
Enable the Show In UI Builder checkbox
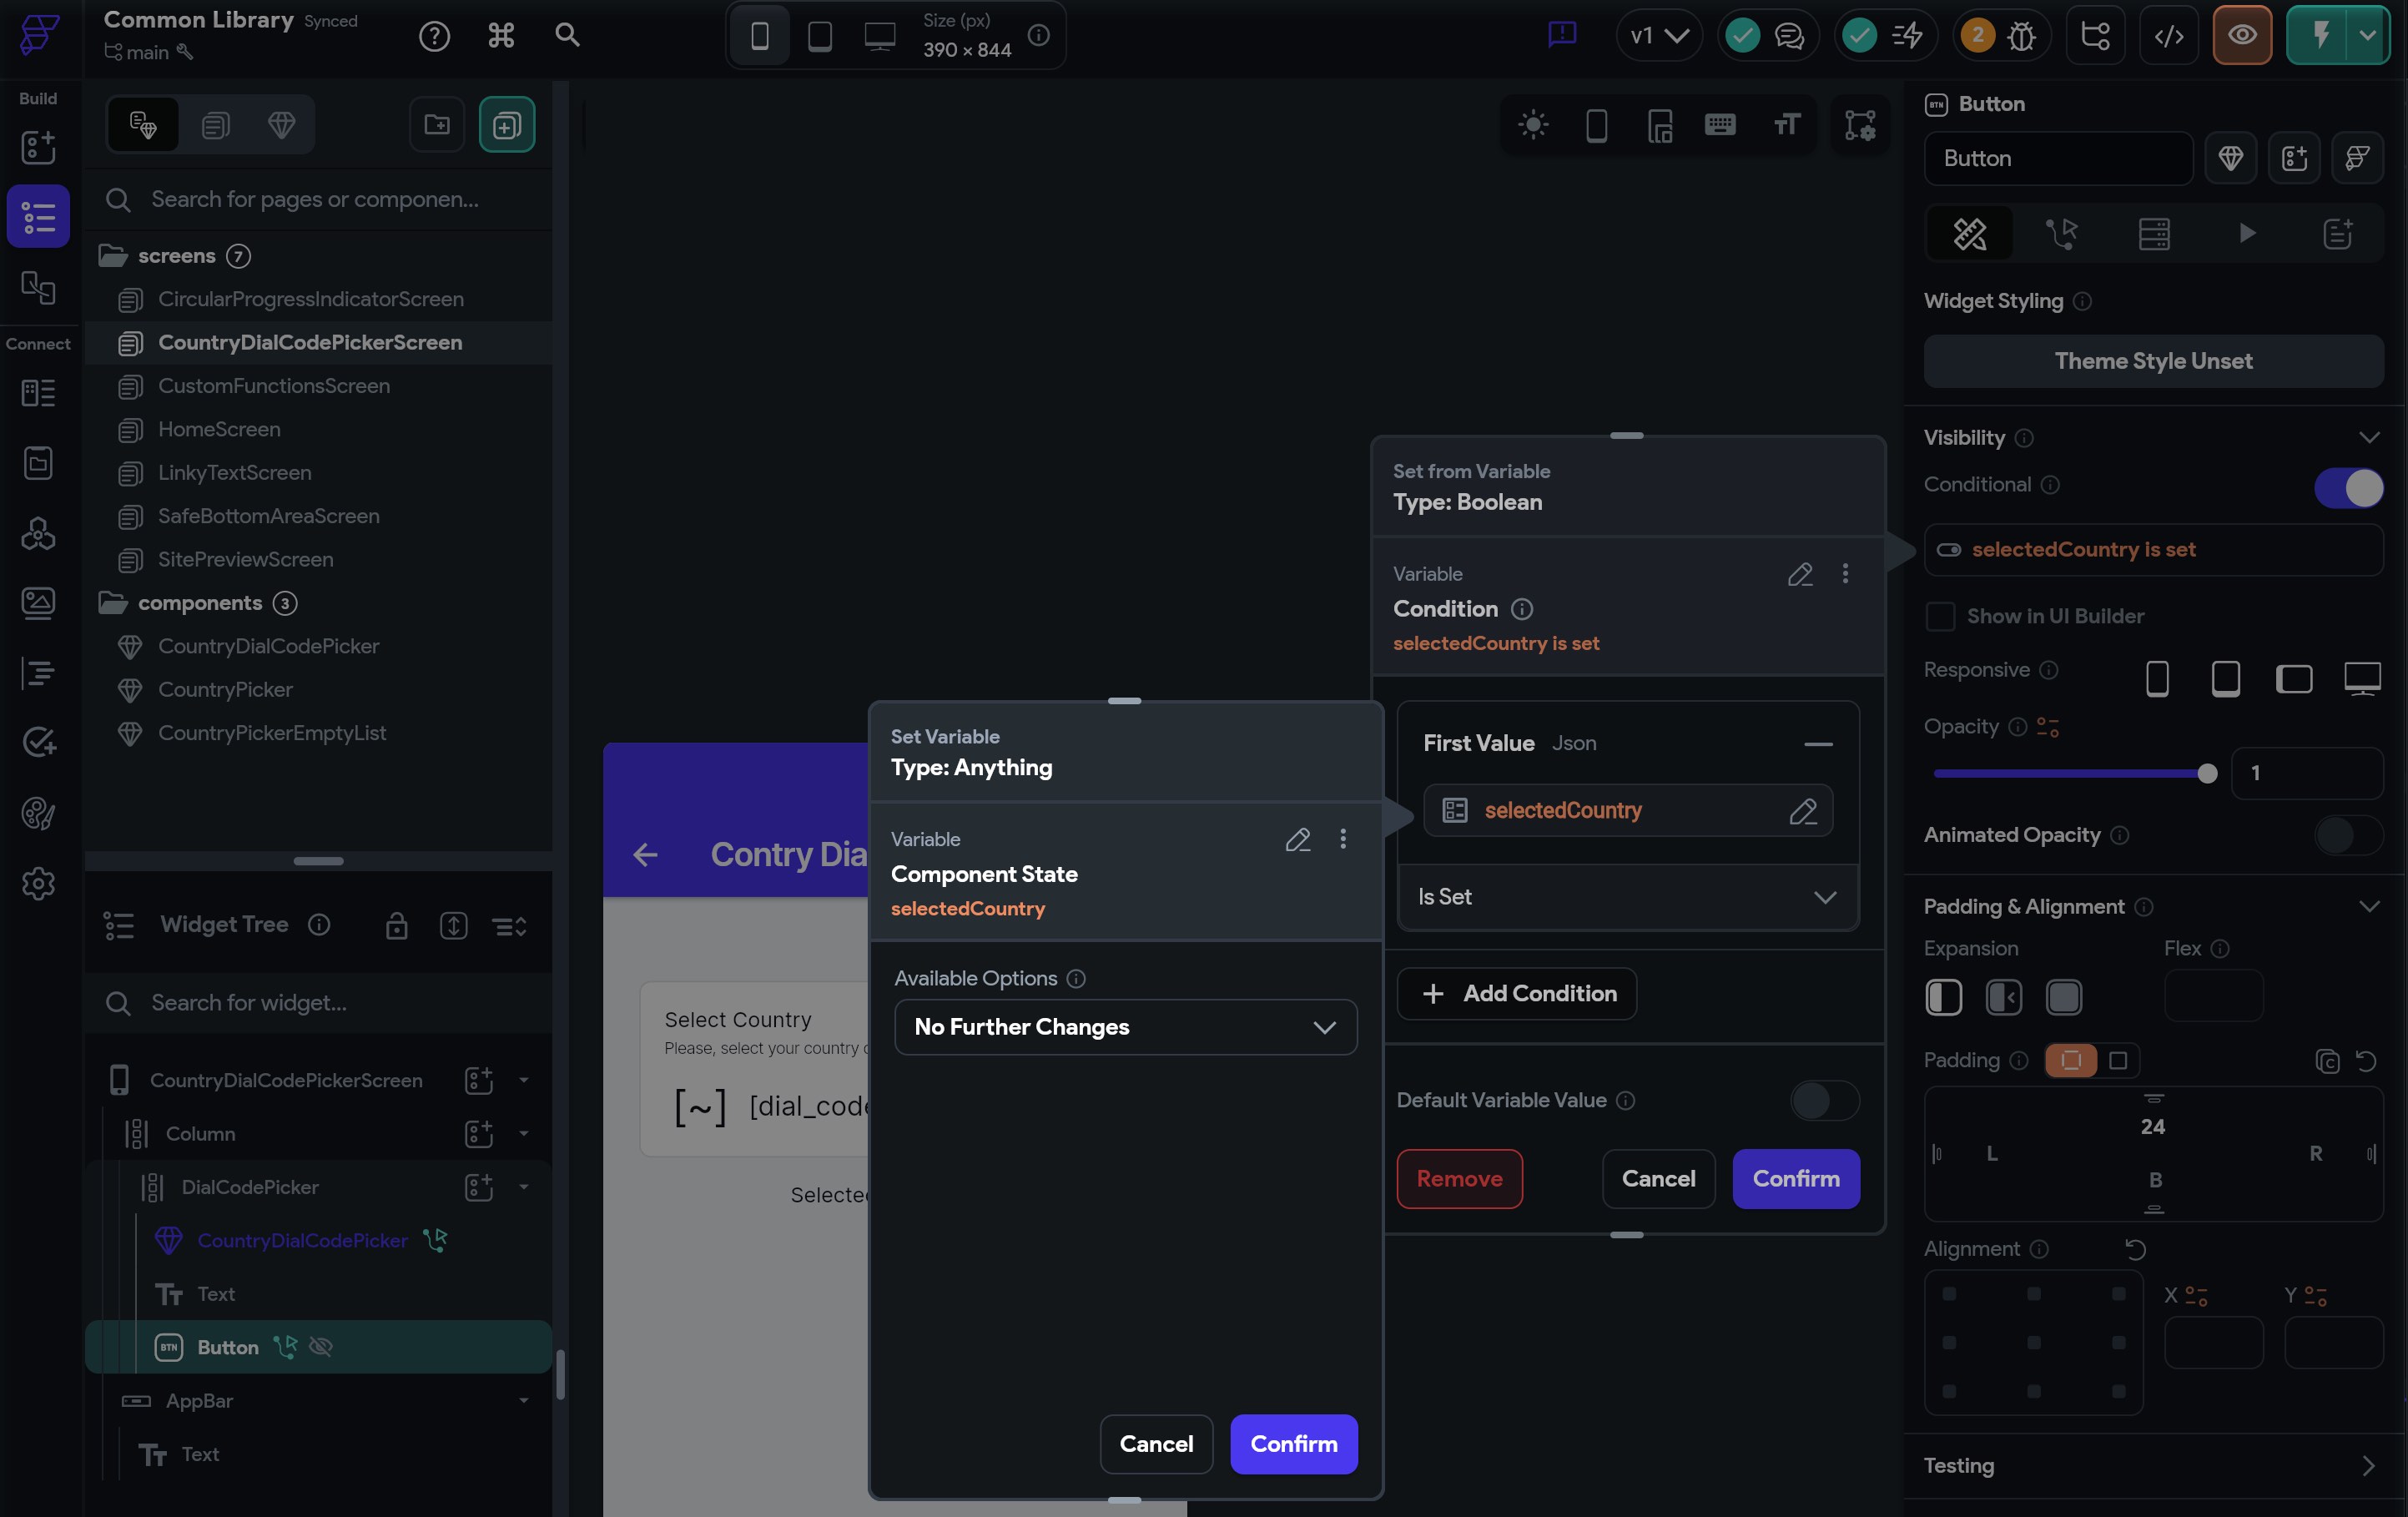(x=1940, y=615)
